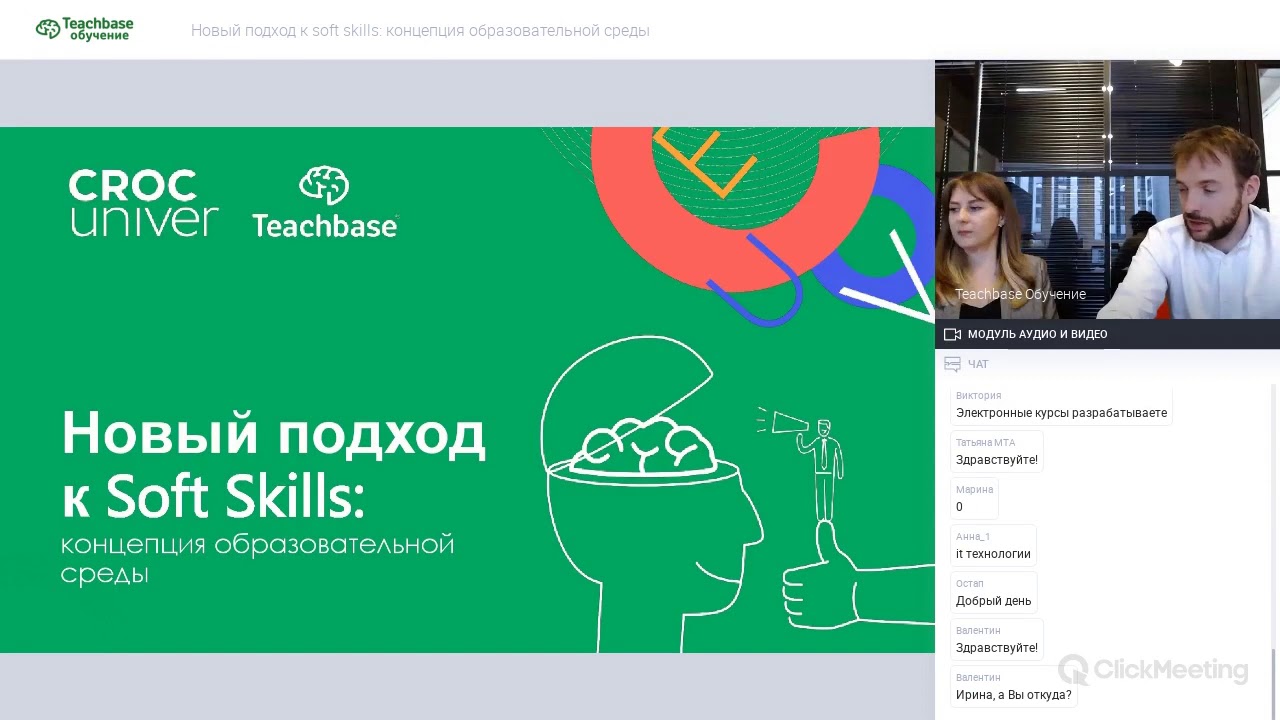Click the slide heading Новый подход к Soft Skills

[x=274, y=464]
